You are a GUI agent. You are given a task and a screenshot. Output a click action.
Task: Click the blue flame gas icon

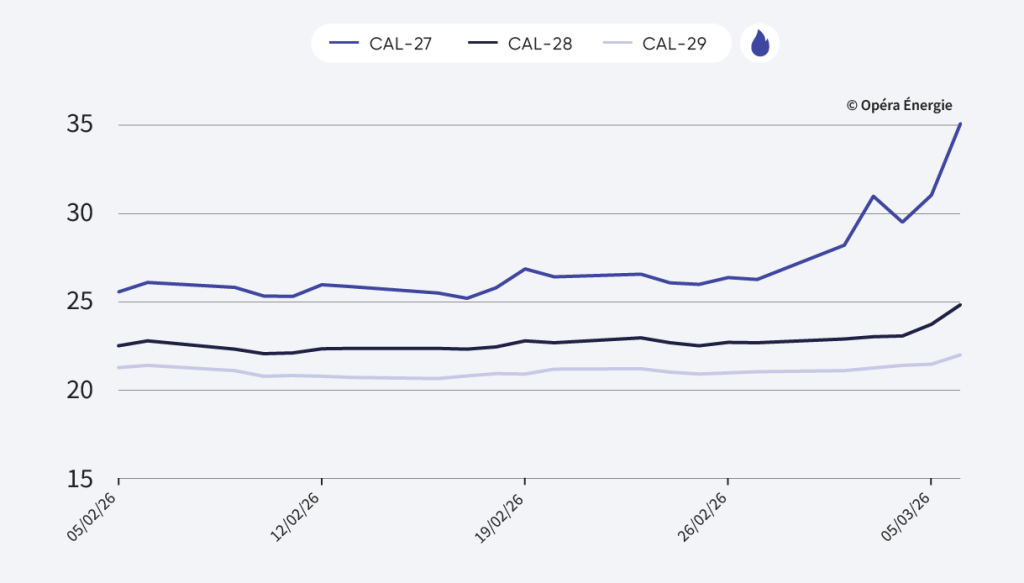760,44
